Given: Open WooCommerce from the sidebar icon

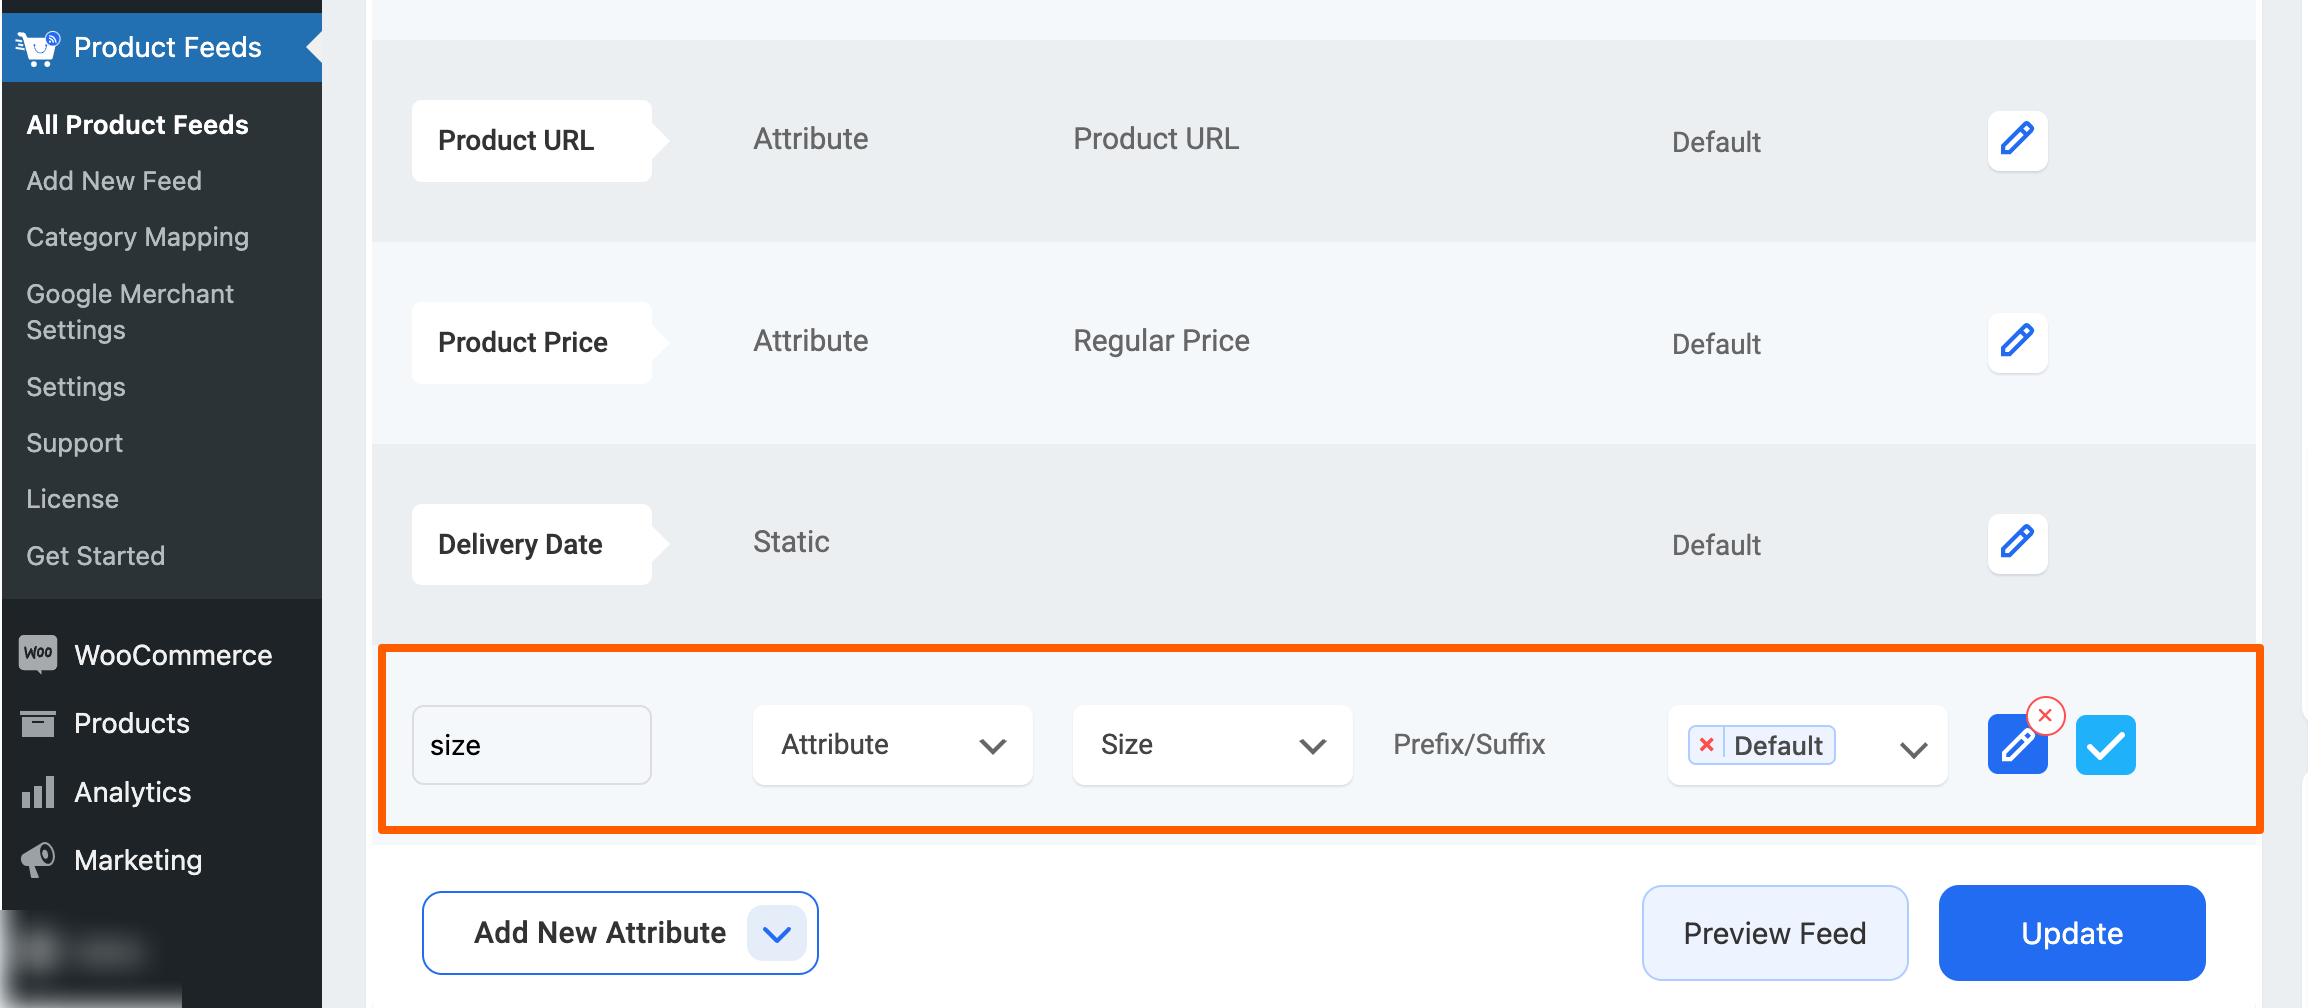Looking at the screenshot, I should (x=38, y=654).
